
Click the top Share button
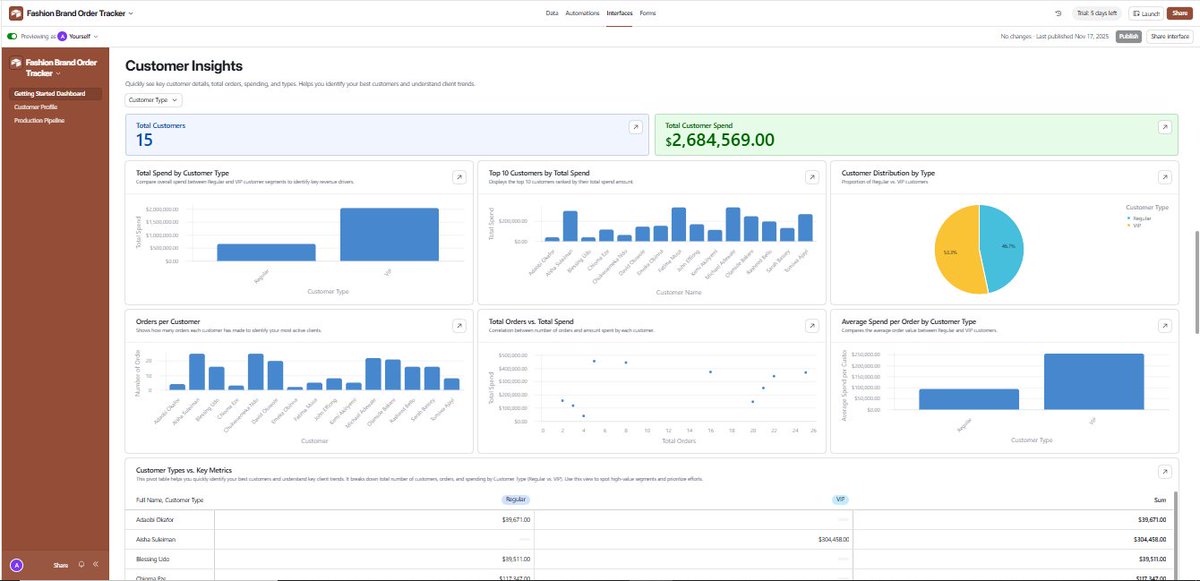(x=1179, y=13)
